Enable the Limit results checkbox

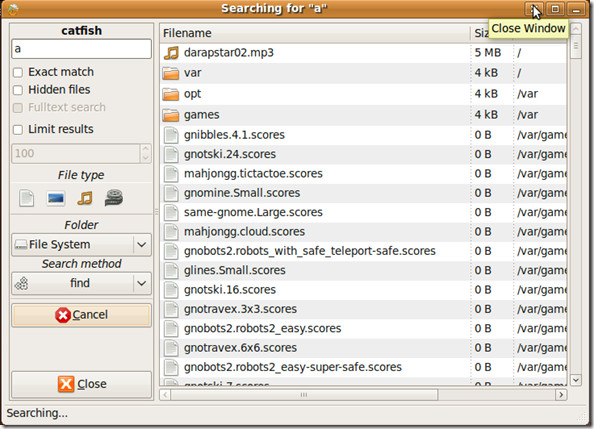[x=18, y=130]
